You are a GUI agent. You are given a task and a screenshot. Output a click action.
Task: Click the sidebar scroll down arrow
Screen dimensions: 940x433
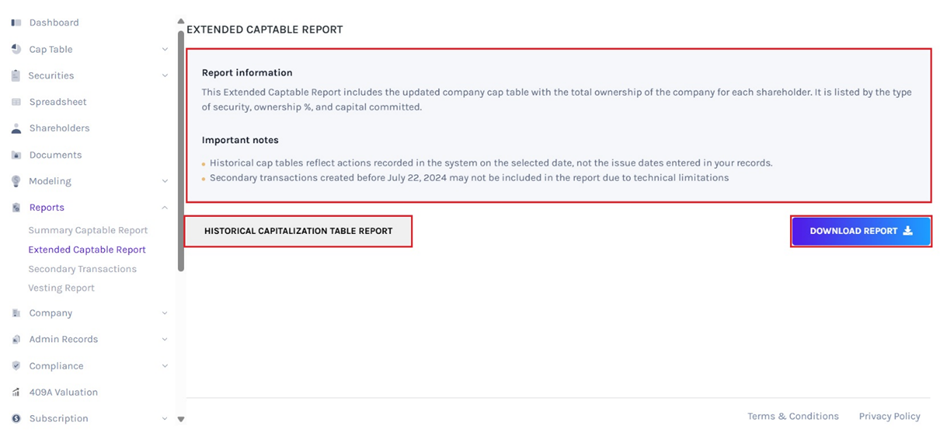tap(181, 419)
